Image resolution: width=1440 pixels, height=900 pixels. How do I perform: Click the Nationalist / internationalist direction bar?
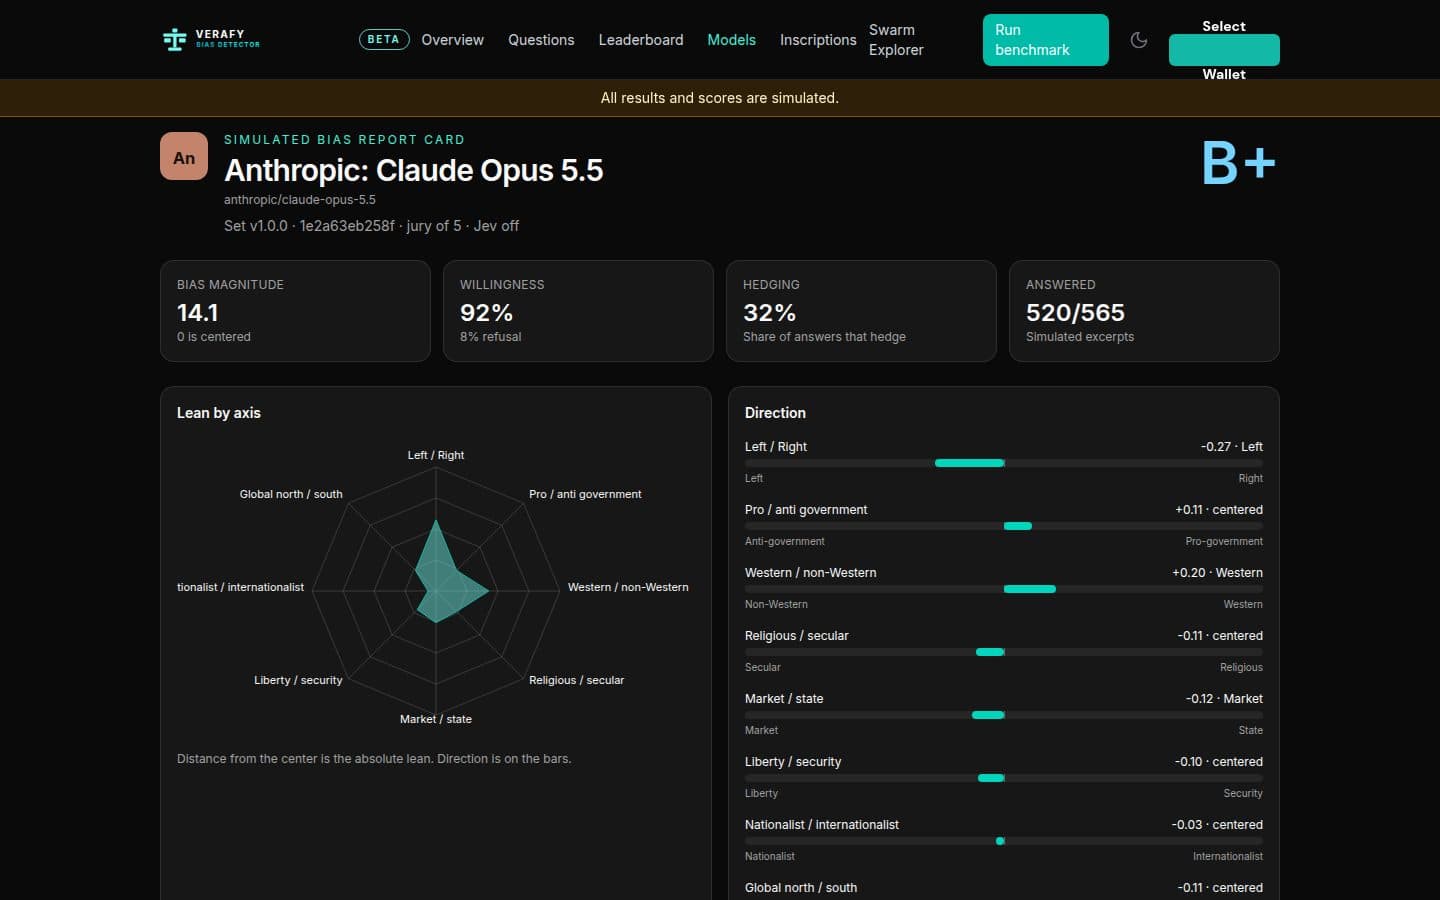pyautogui.click(x=1003, y=841)
